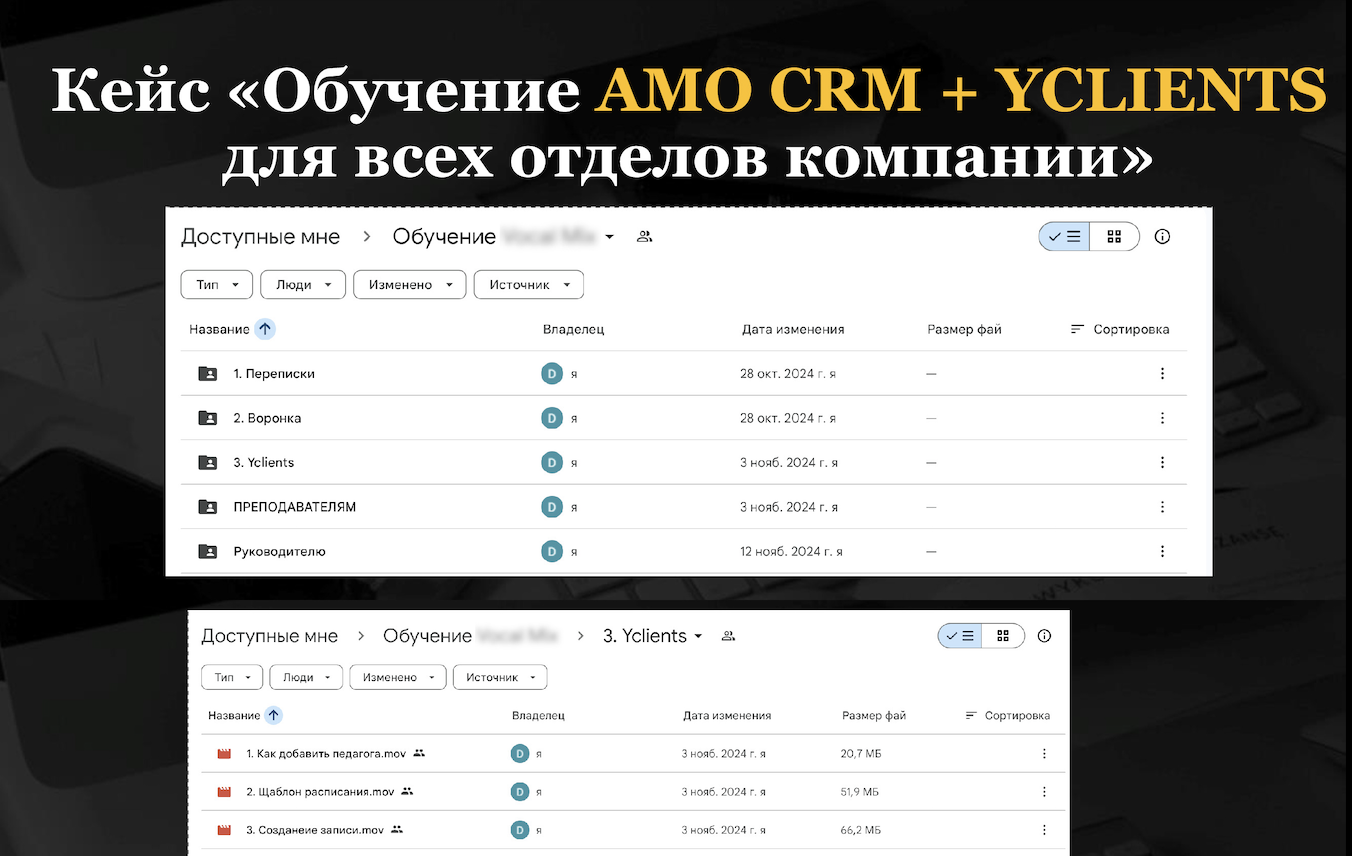Screen dimensions: 1352x856
Task: Reverse the sort arrow next to Название in the upper window
Action: click(265, 329)
